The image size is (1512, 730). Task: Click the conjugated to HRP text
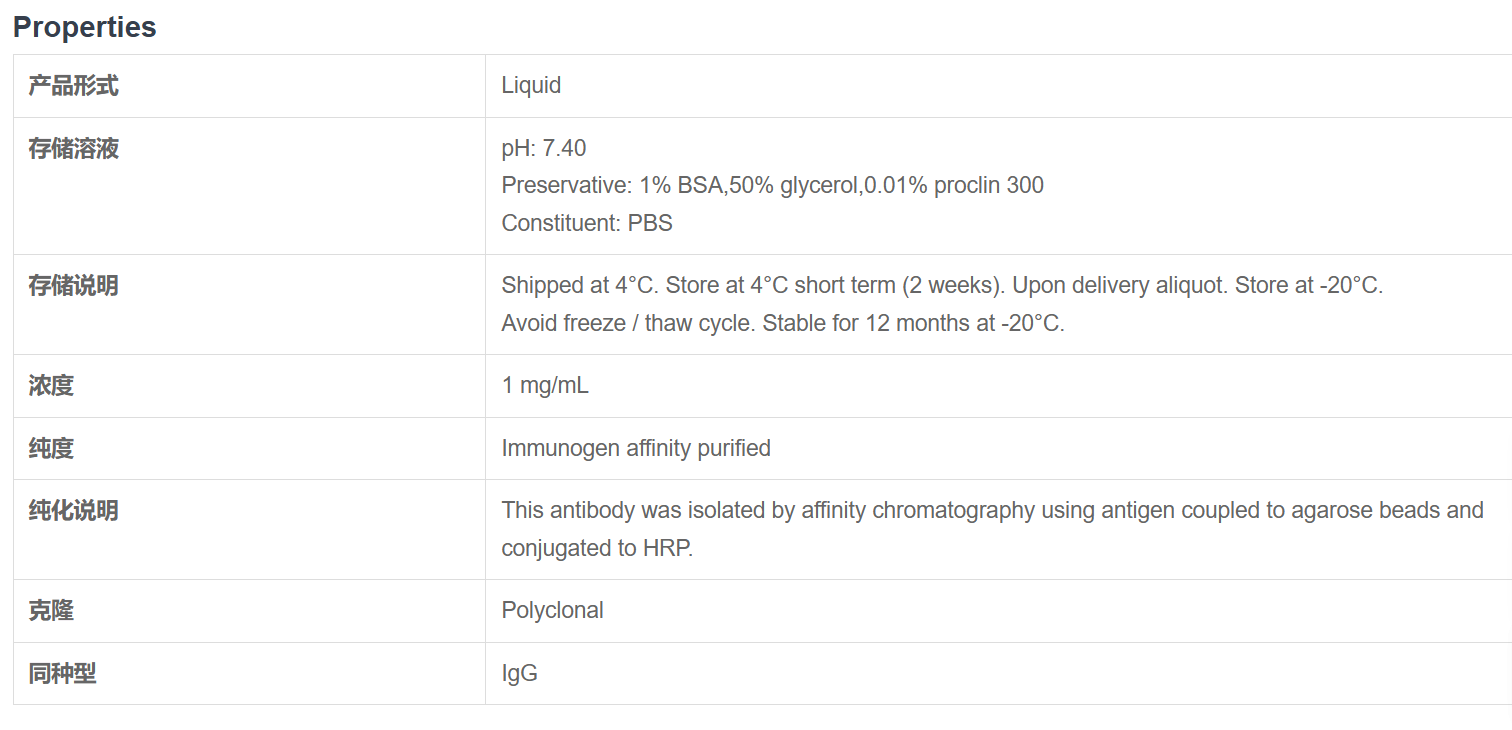pyautogui.click(x=597, y=549)
